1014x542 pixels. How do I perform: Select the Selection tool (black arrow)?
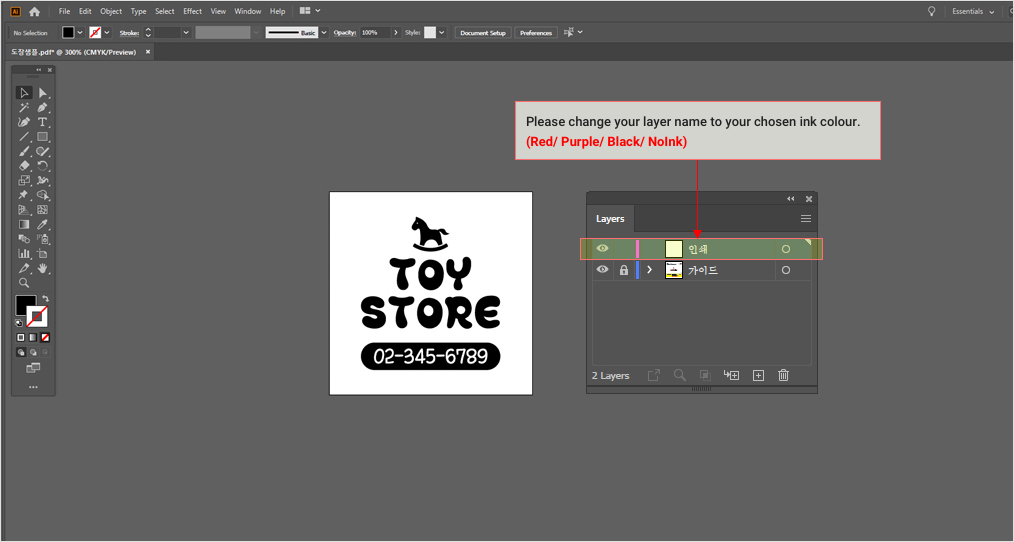24,93
